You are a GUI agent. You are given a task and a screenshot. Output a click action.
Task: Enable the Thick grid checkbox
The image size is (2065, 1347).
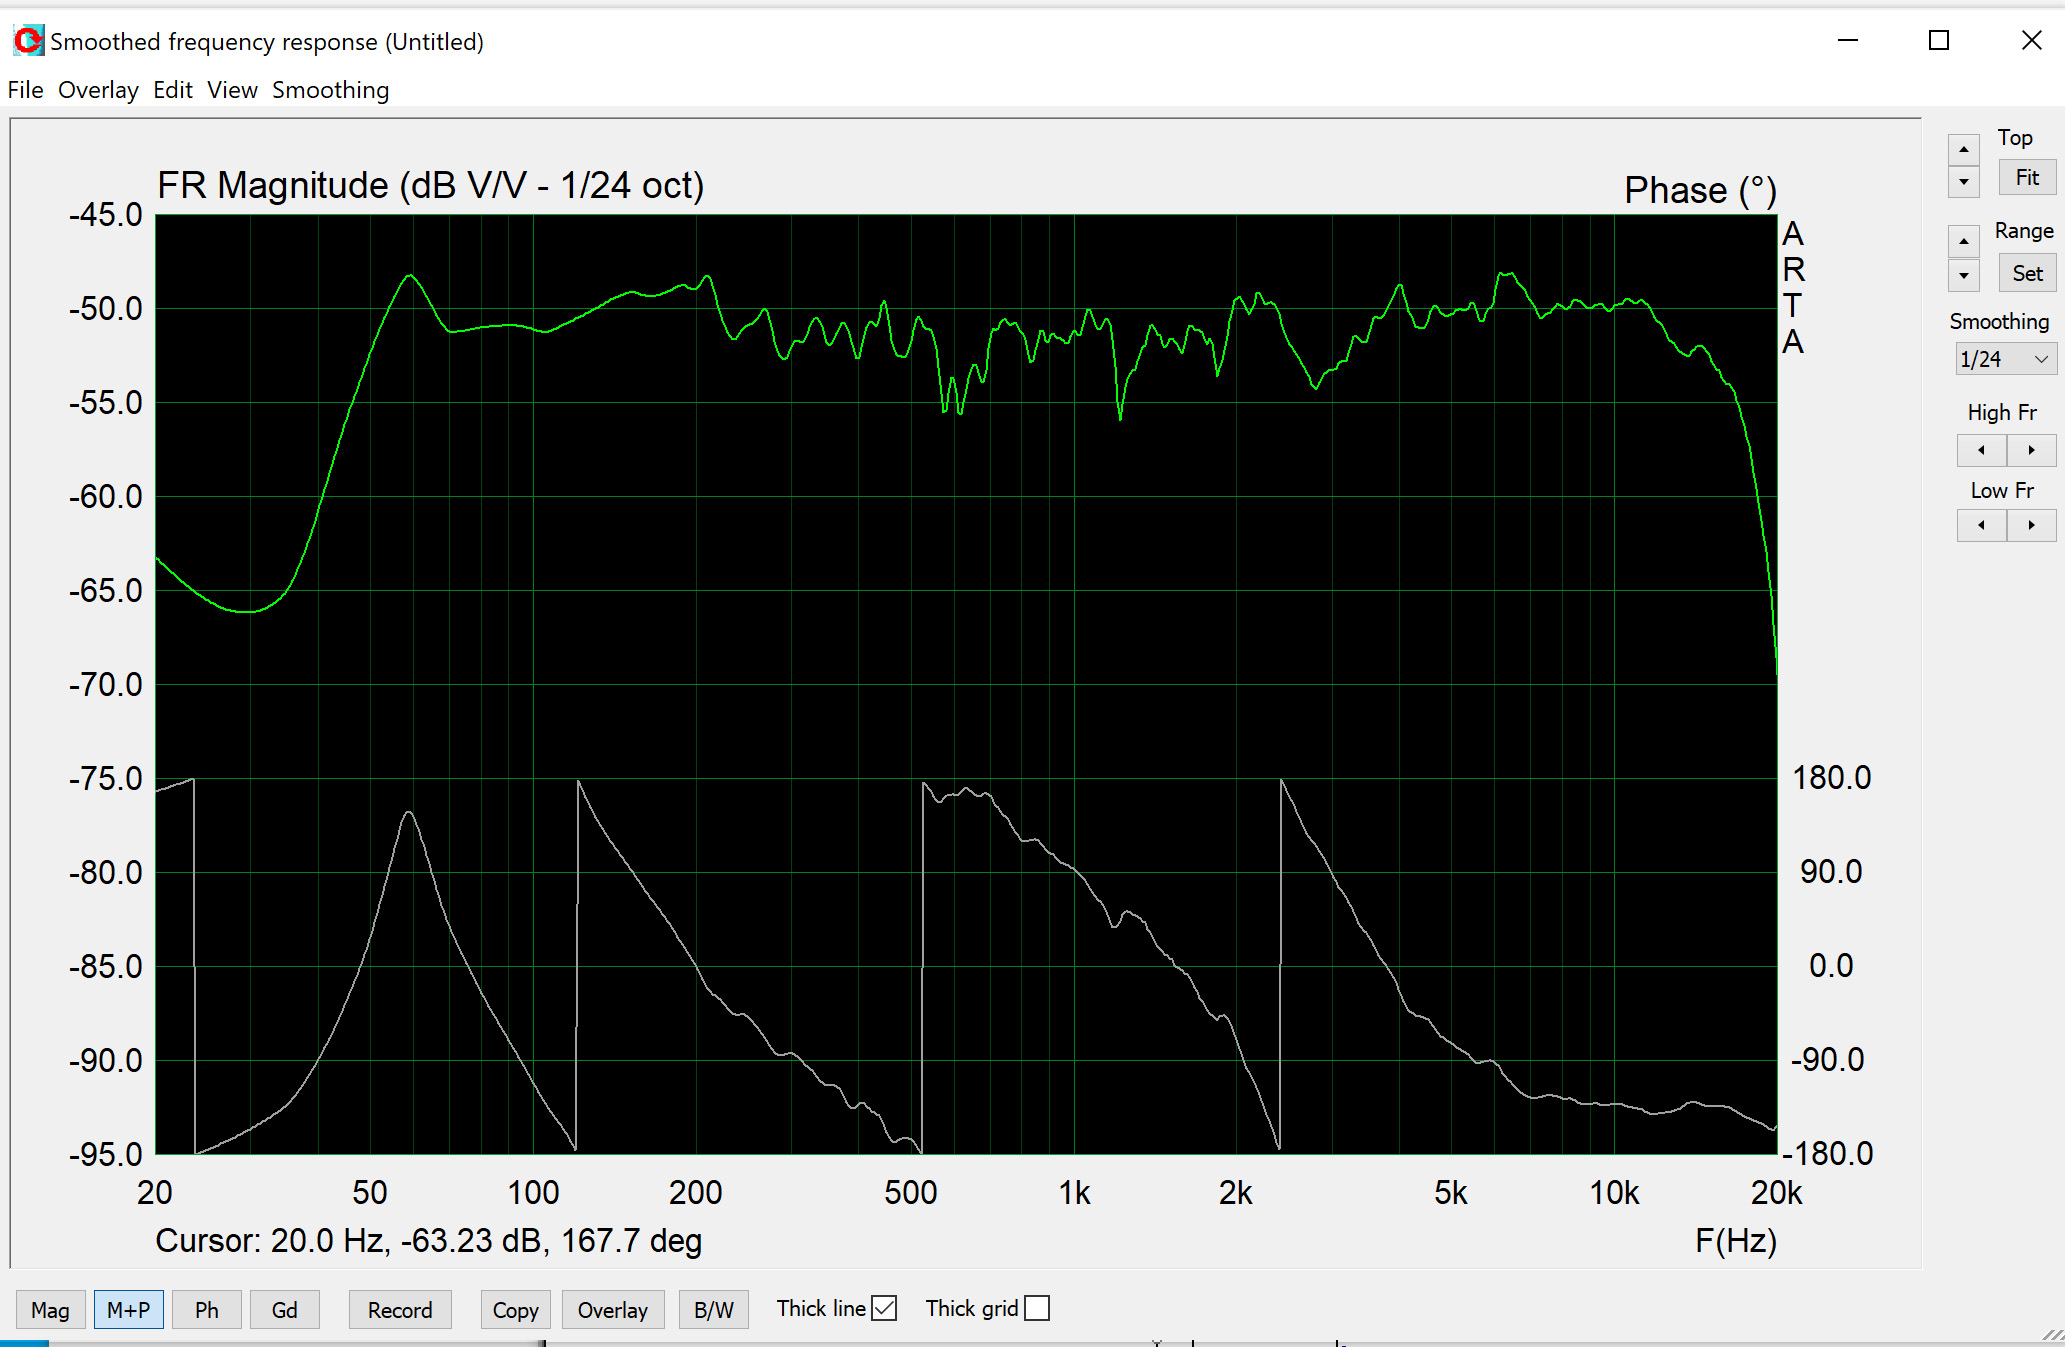pyautogui.click(x=1037, y=1308)
